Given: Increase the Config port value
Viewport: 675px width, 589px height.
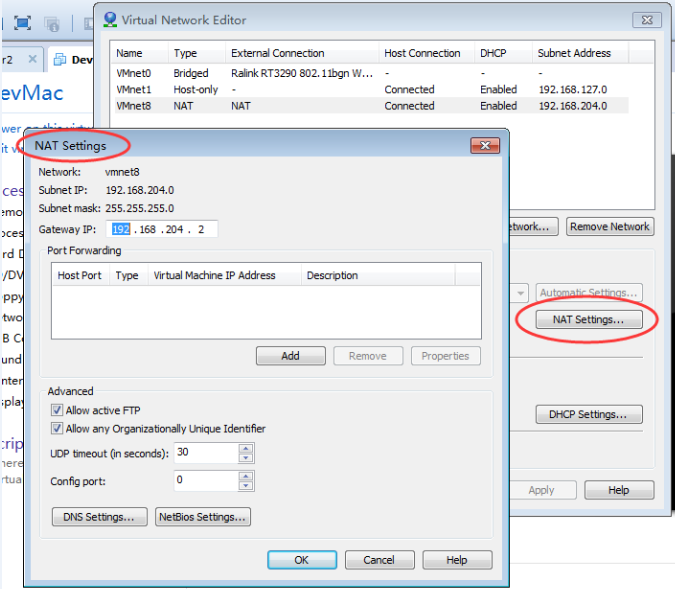Looking at the screenshot, I should tap(246, 476).
